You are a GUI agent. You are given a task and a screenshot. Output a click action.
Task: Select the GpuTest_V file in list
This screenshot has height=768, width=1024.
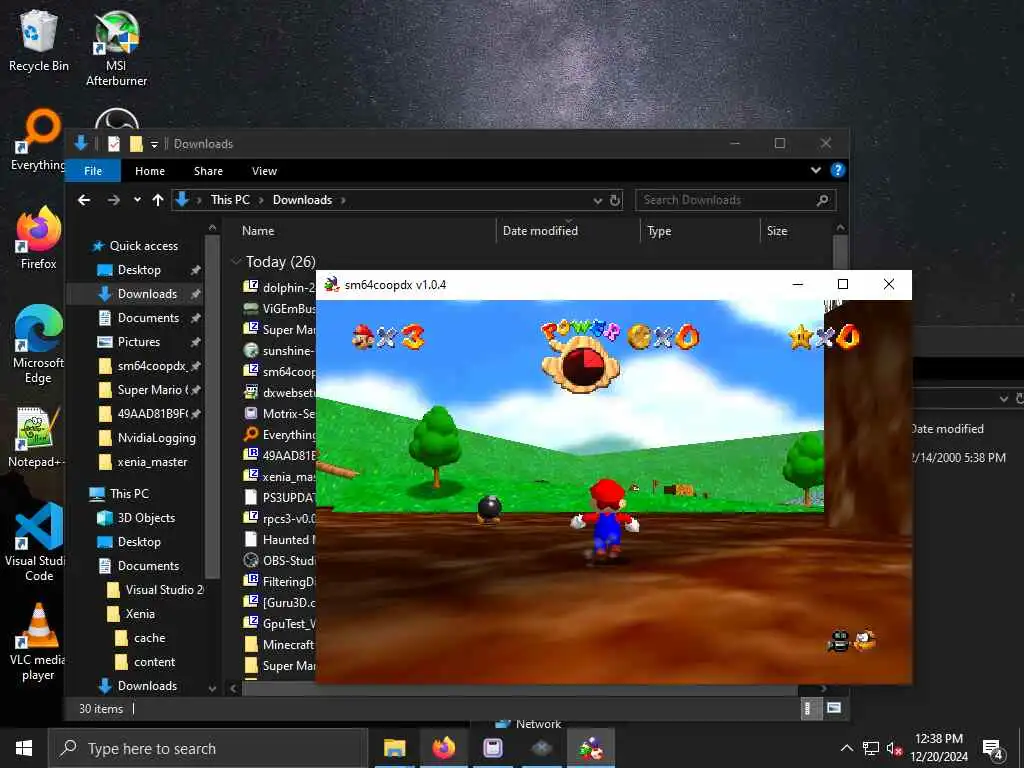(x=280, y=624)
